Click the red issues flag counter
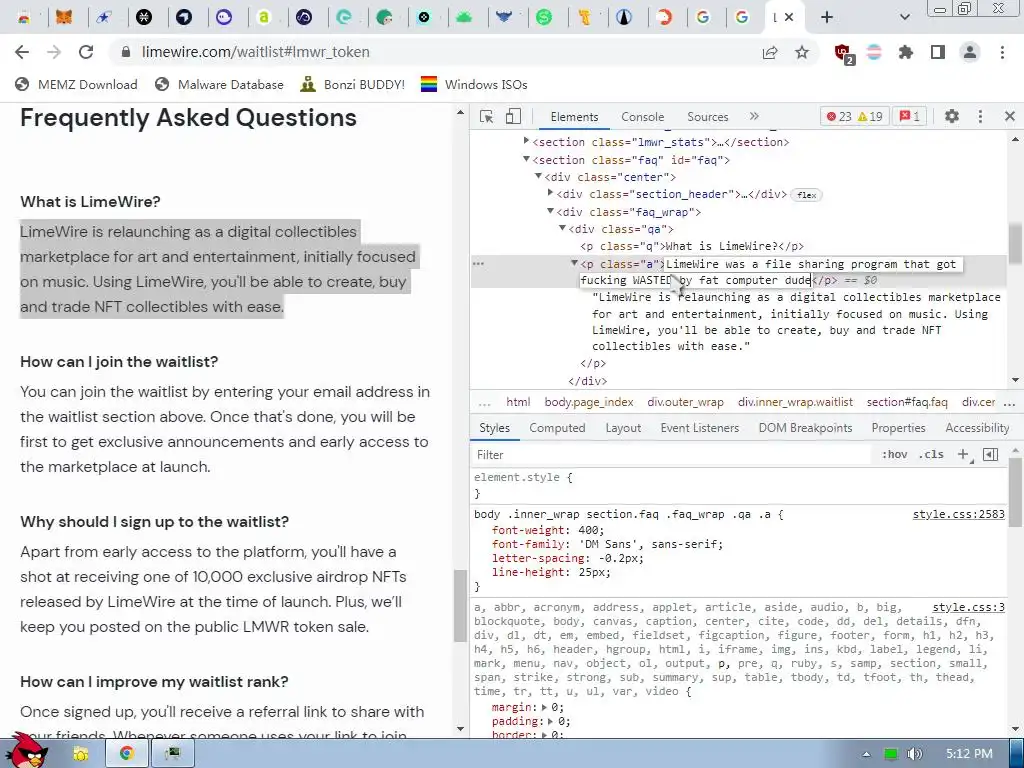The image size is (1024, 768). (x=909, y=117)
